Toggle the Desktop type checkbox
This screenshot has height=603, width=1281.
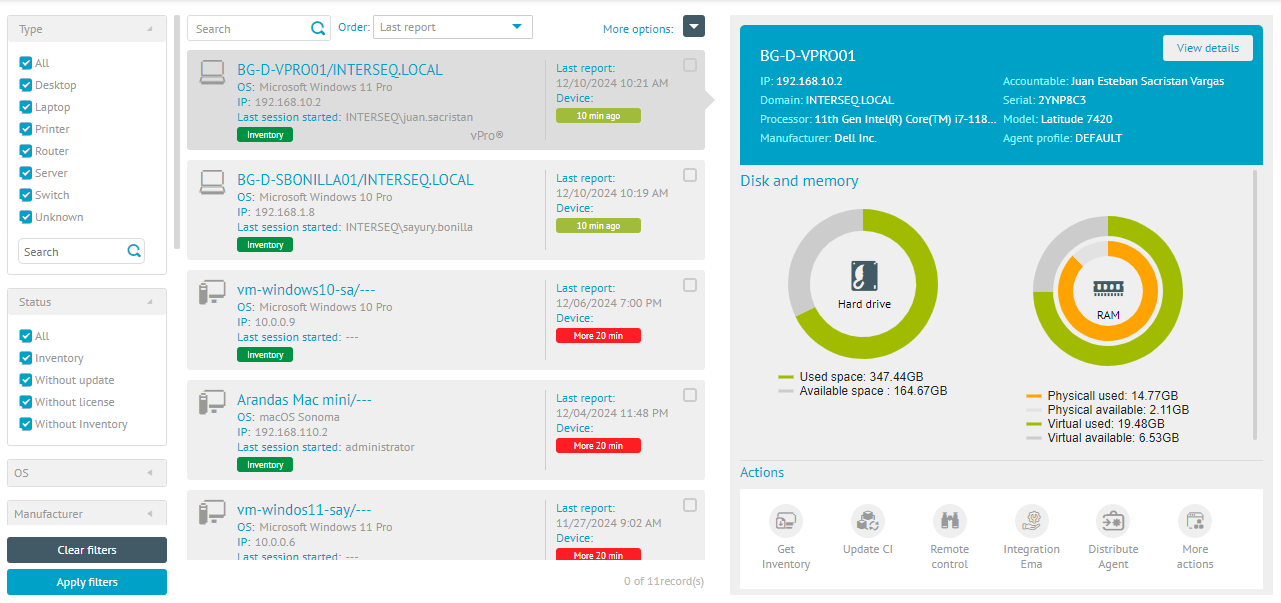[26, 85]
